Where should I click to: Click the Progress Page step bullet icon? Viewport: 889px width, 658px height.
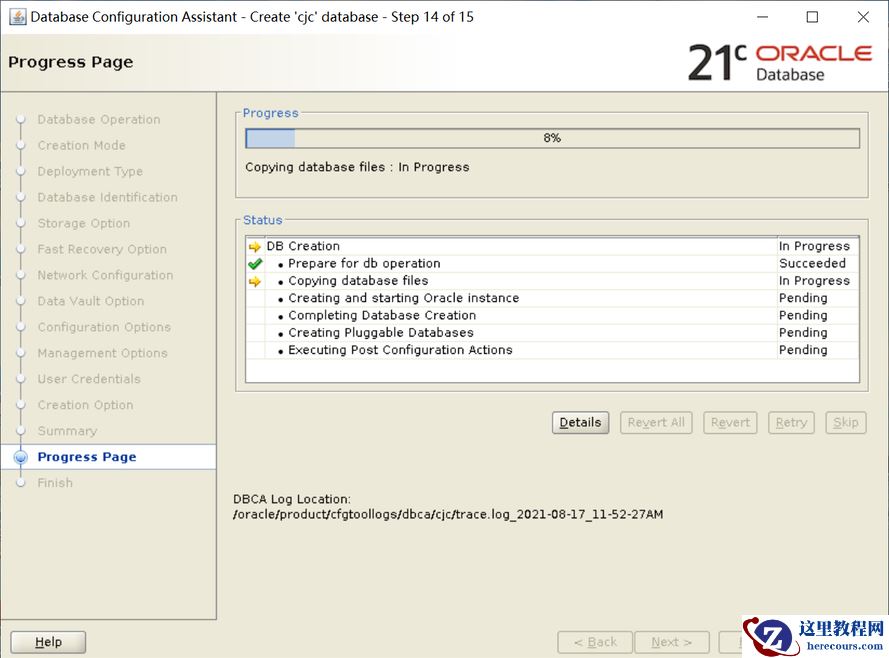(x=21, y=457)
